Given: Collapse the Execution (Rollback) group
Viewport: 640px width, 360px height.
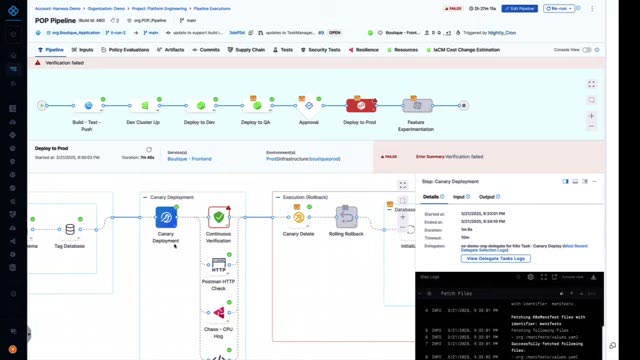Looking at the screenshot, I should tap(278, 197).
